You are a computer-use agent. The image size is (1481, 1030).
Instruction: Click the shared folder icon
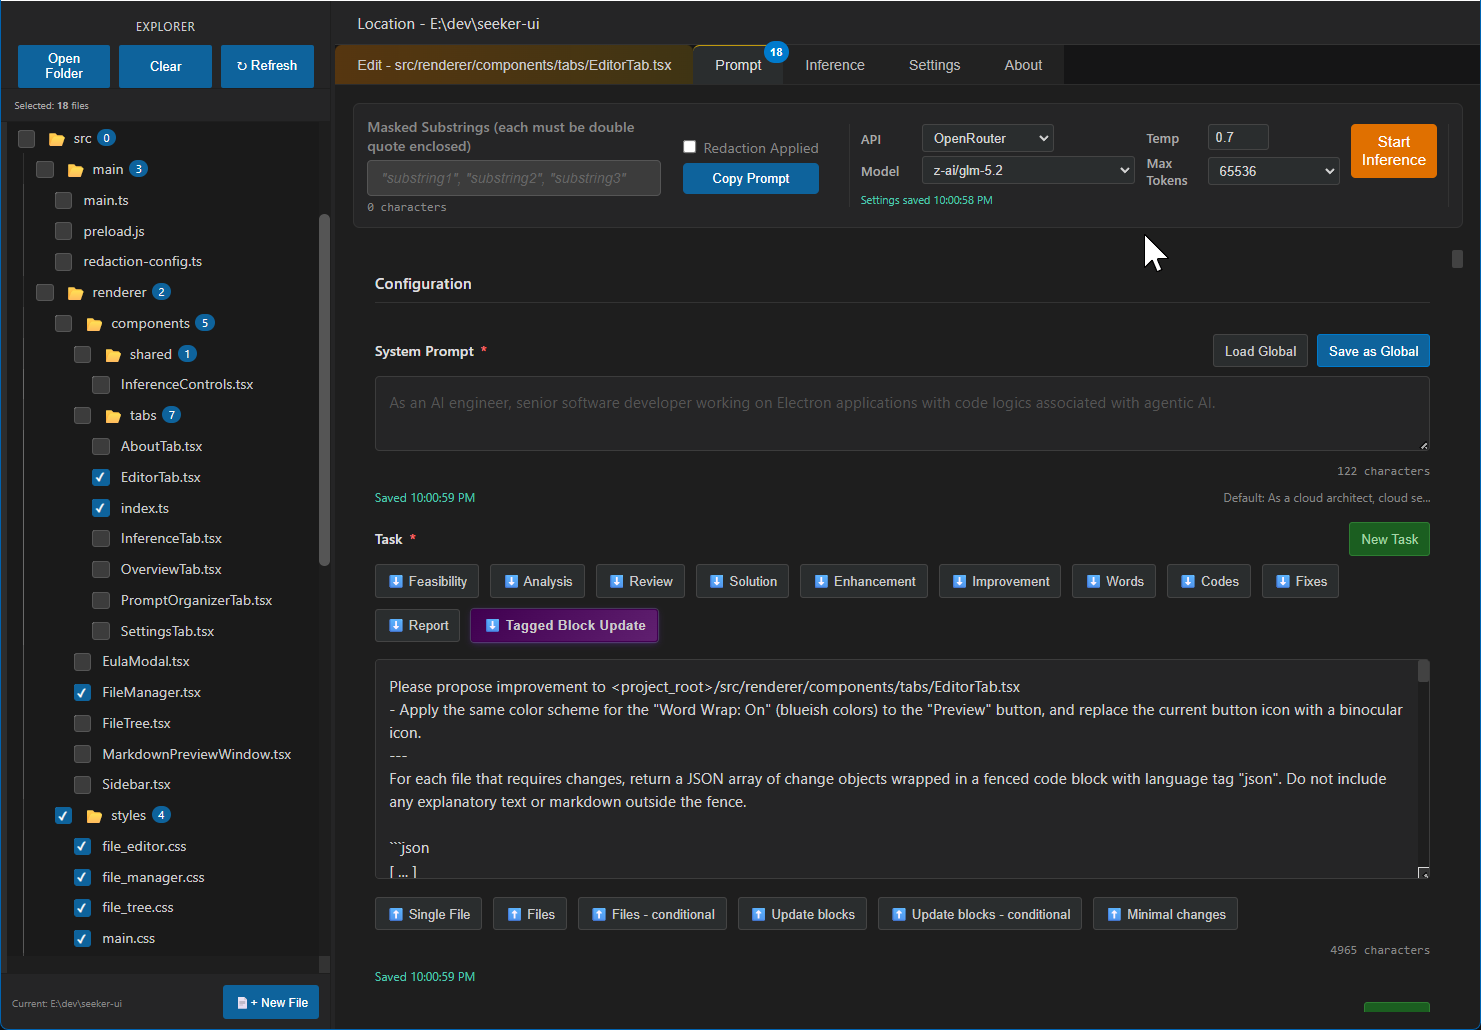click(113, 355)
